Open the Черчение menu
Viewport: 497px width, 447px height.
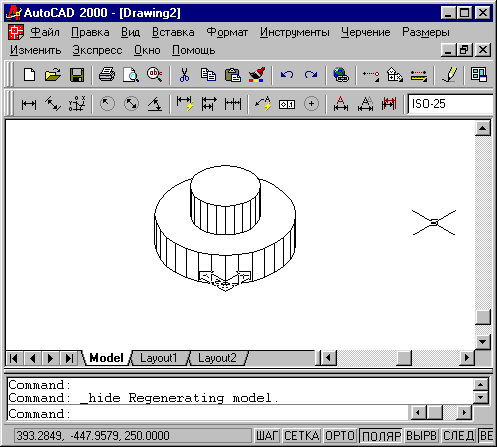pos(365,32)
